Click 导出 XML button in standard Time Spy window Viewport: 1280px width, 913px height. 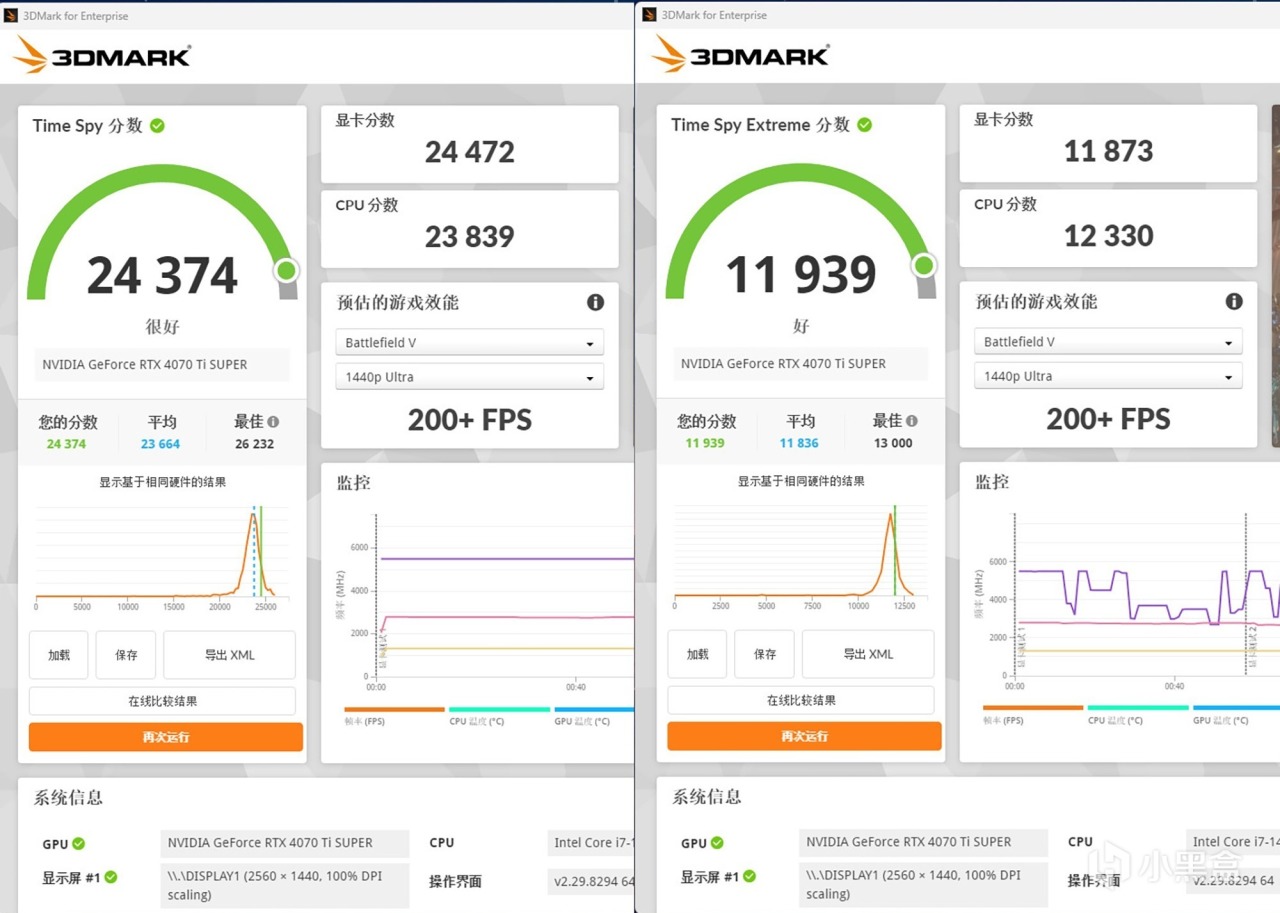[x=229, y=655]
